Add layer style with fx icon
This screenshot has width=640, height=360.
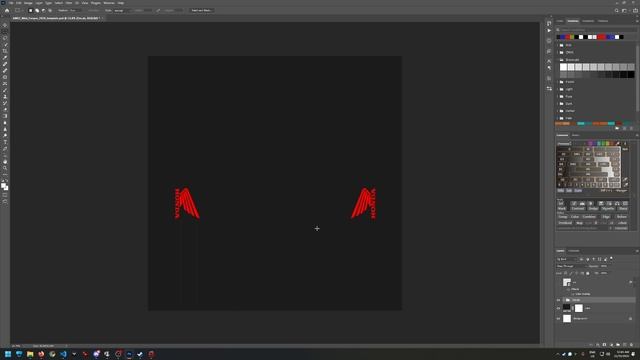click(x=598, y=345)
